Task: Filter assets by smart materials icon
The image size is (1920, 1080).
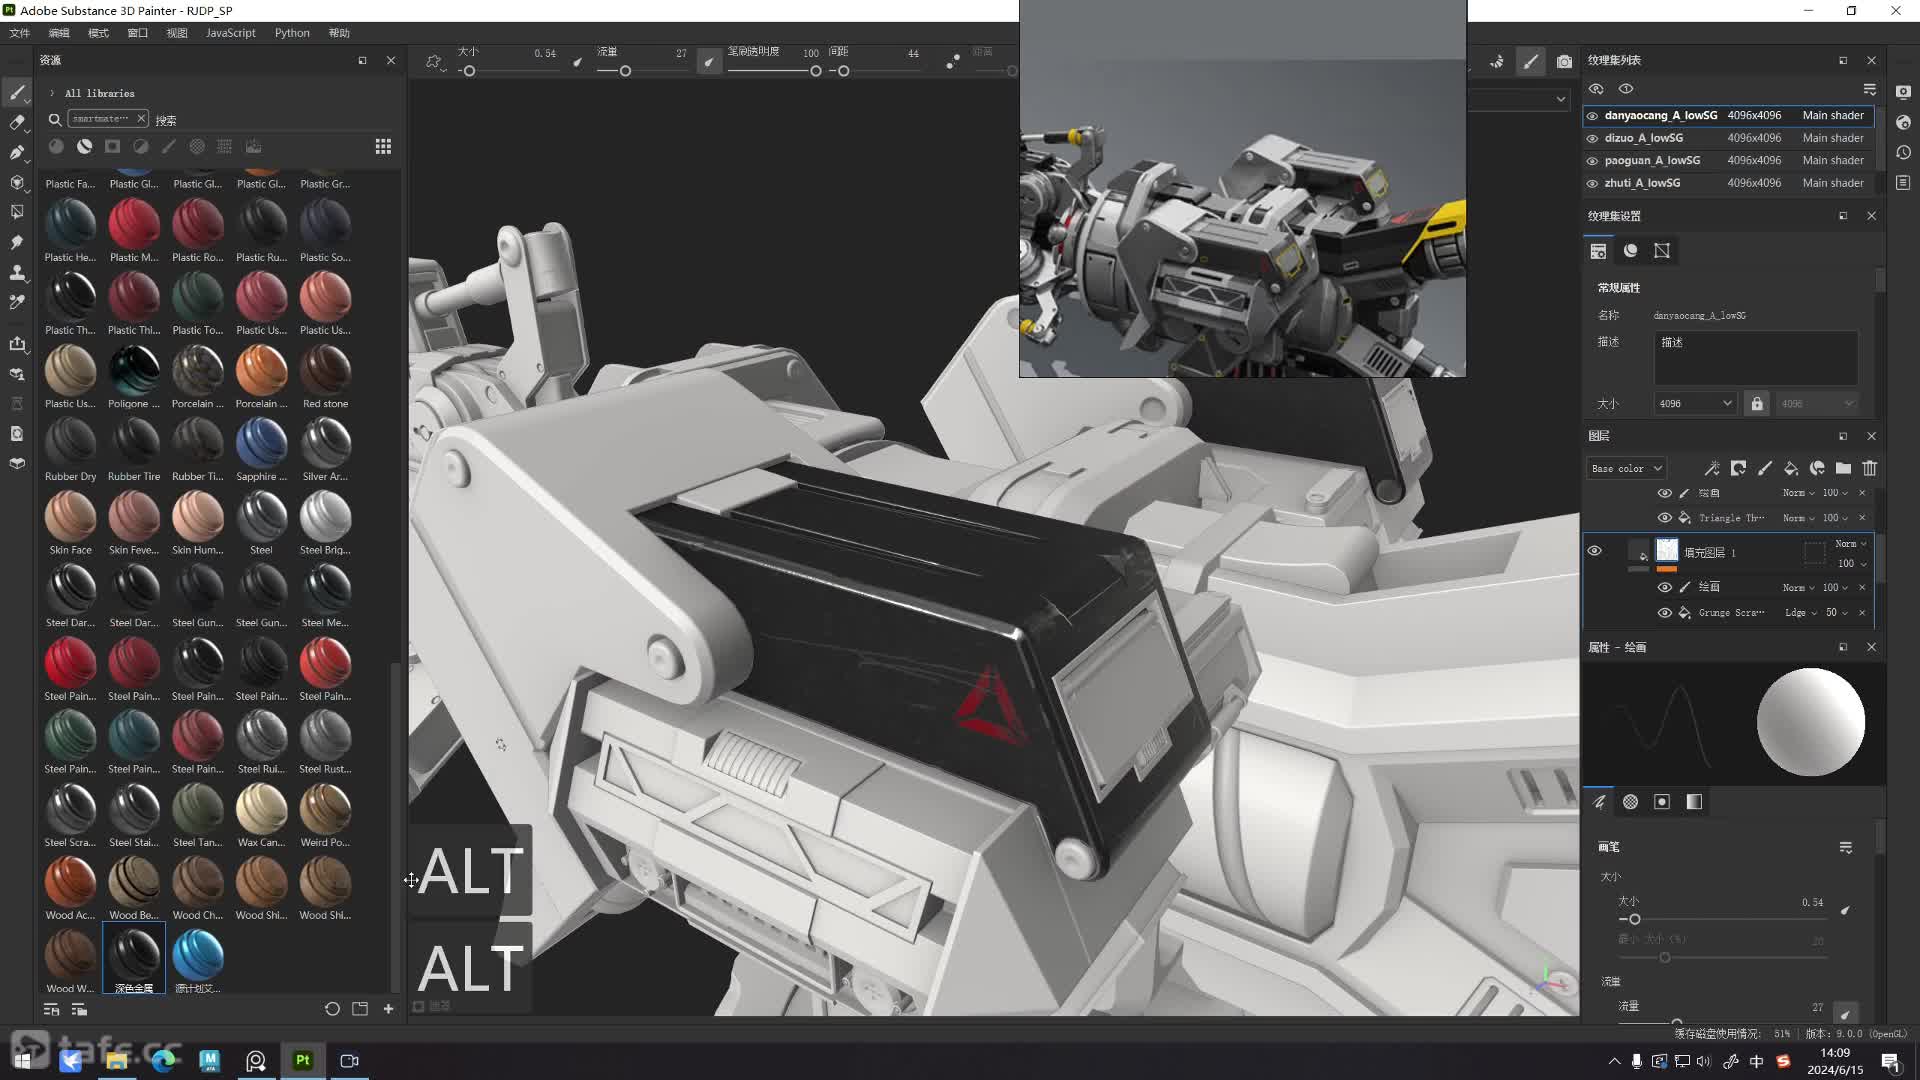Action: click(85, 146)
